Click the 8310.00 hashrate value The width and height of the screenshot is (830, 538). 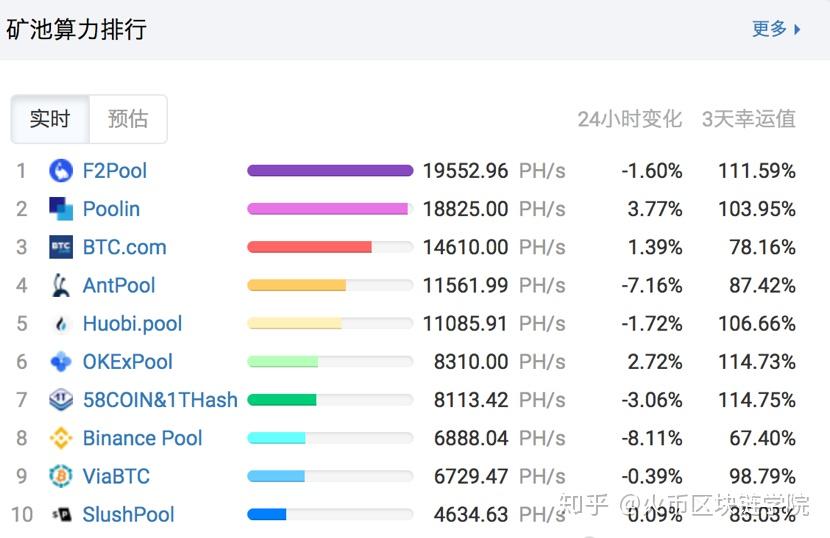[471, 362]
